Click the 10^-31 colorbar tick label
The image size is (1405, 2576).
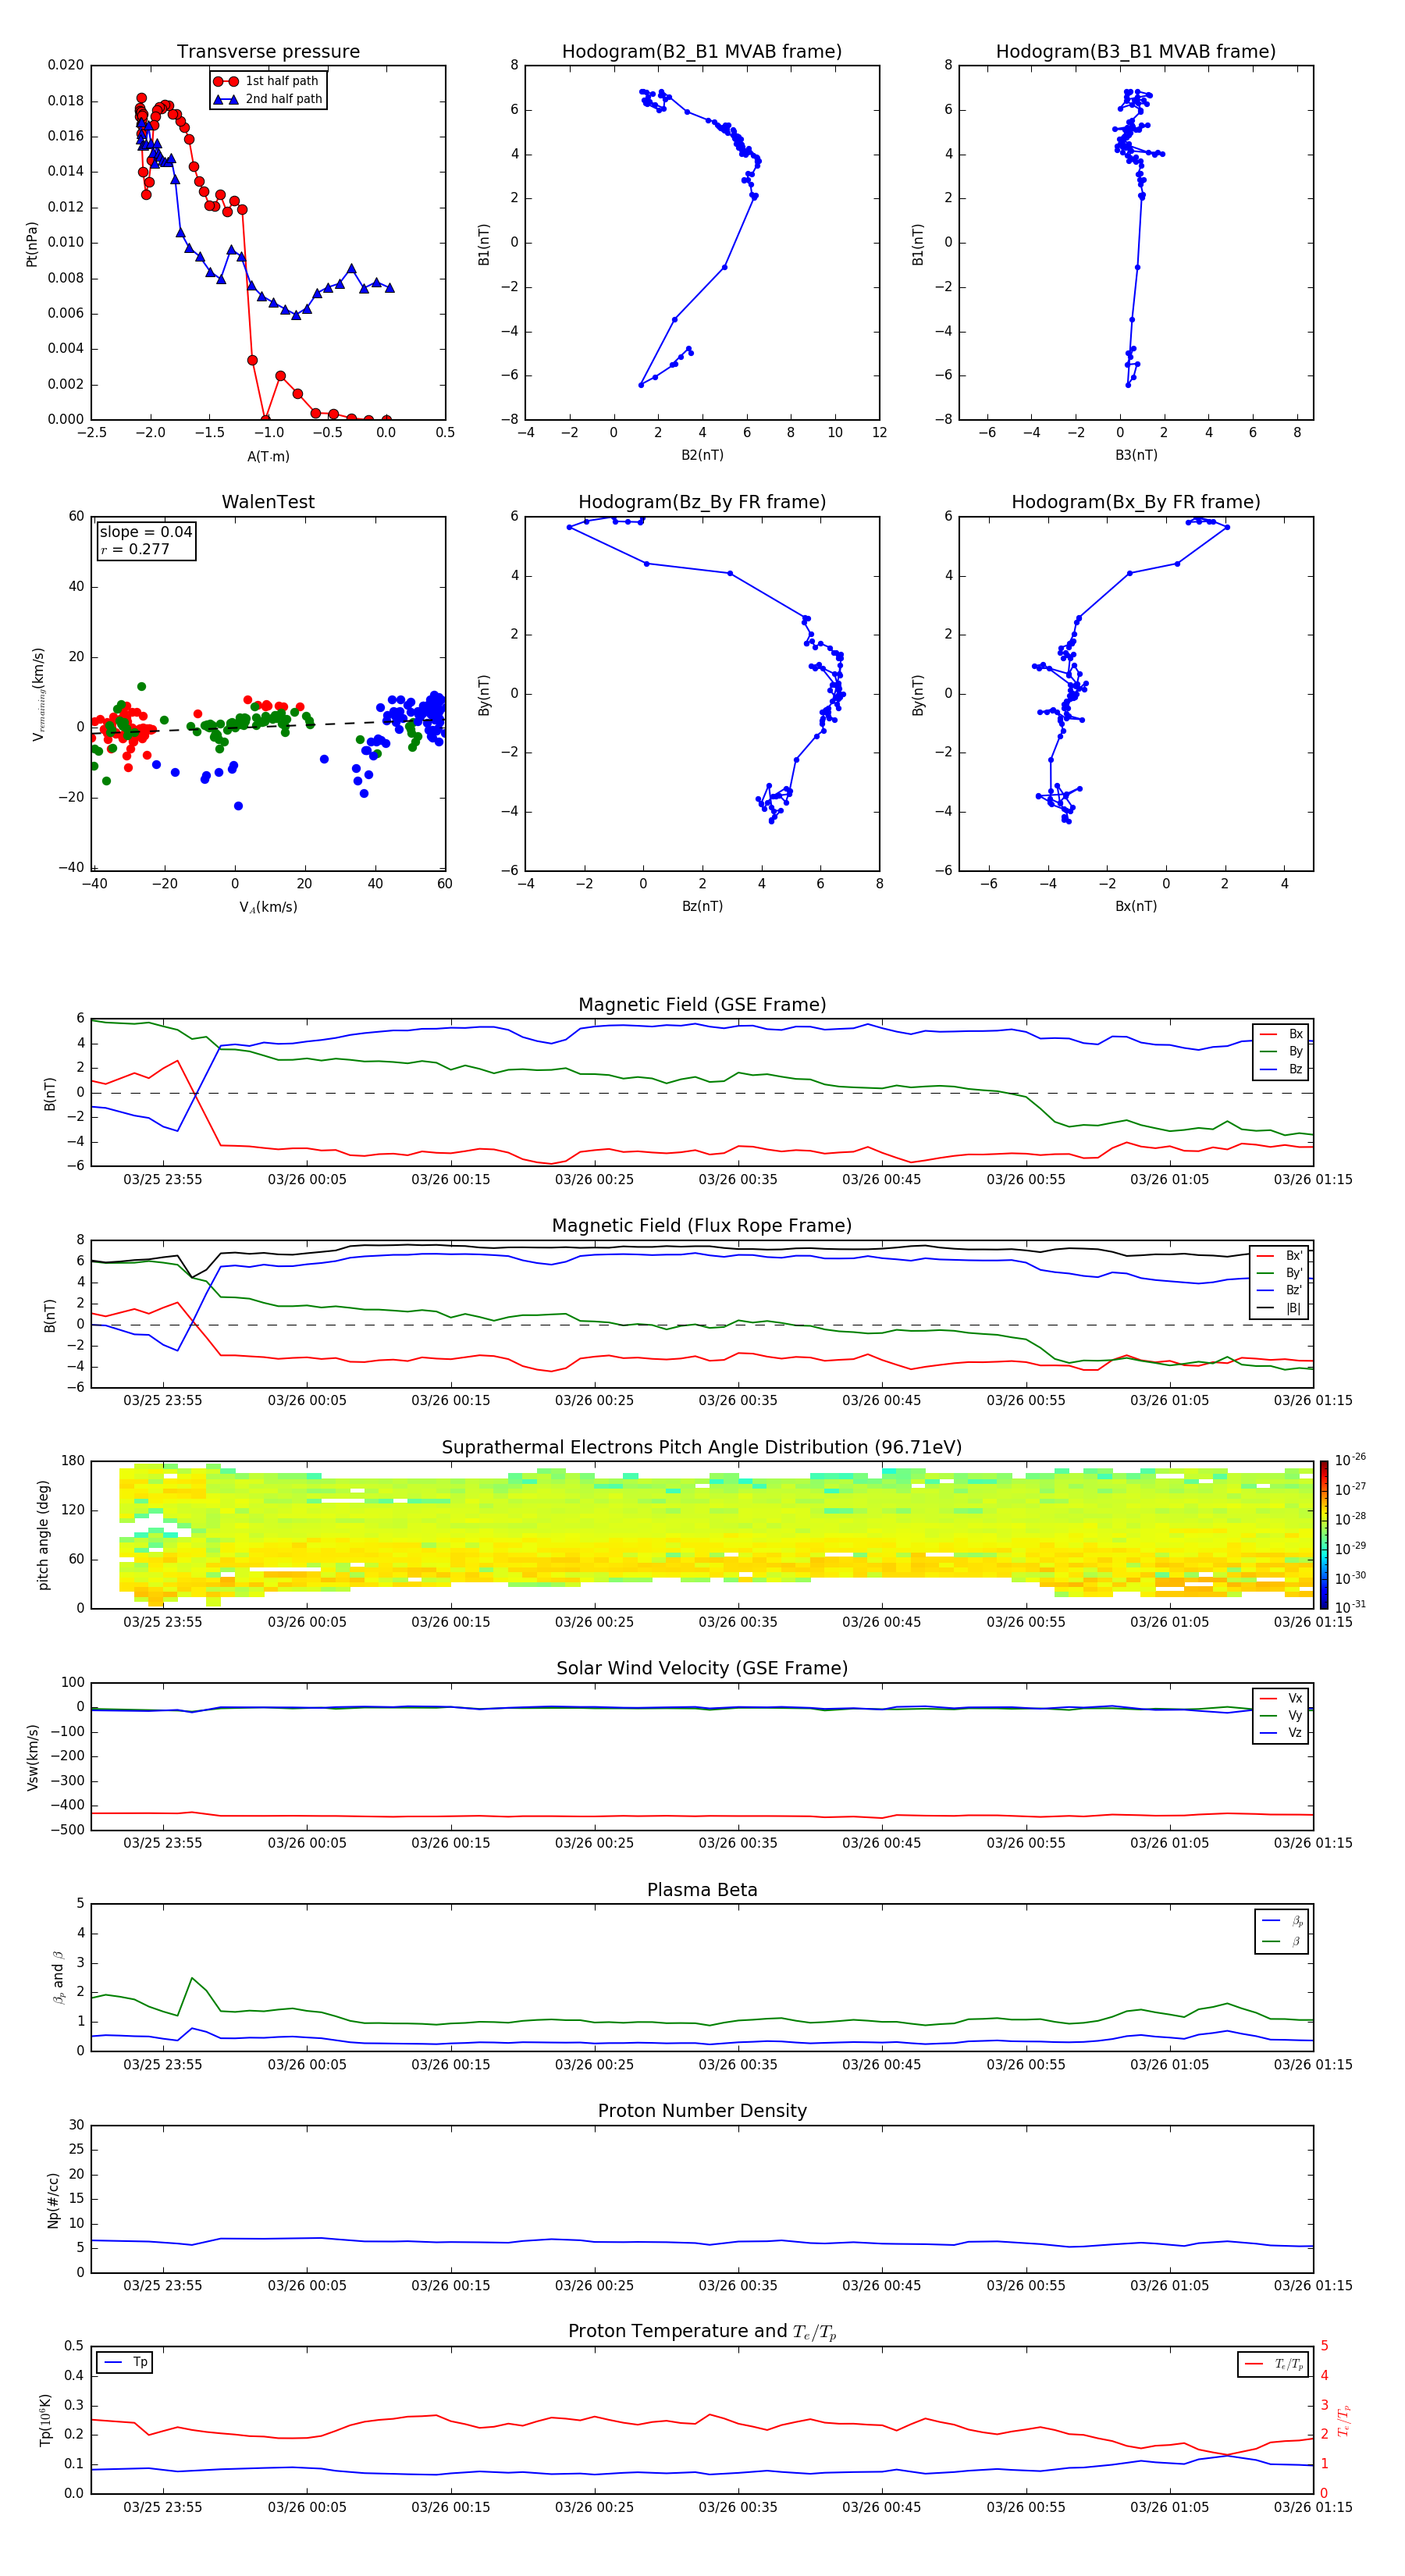pyautogui.click(x=1350, y=1607)
